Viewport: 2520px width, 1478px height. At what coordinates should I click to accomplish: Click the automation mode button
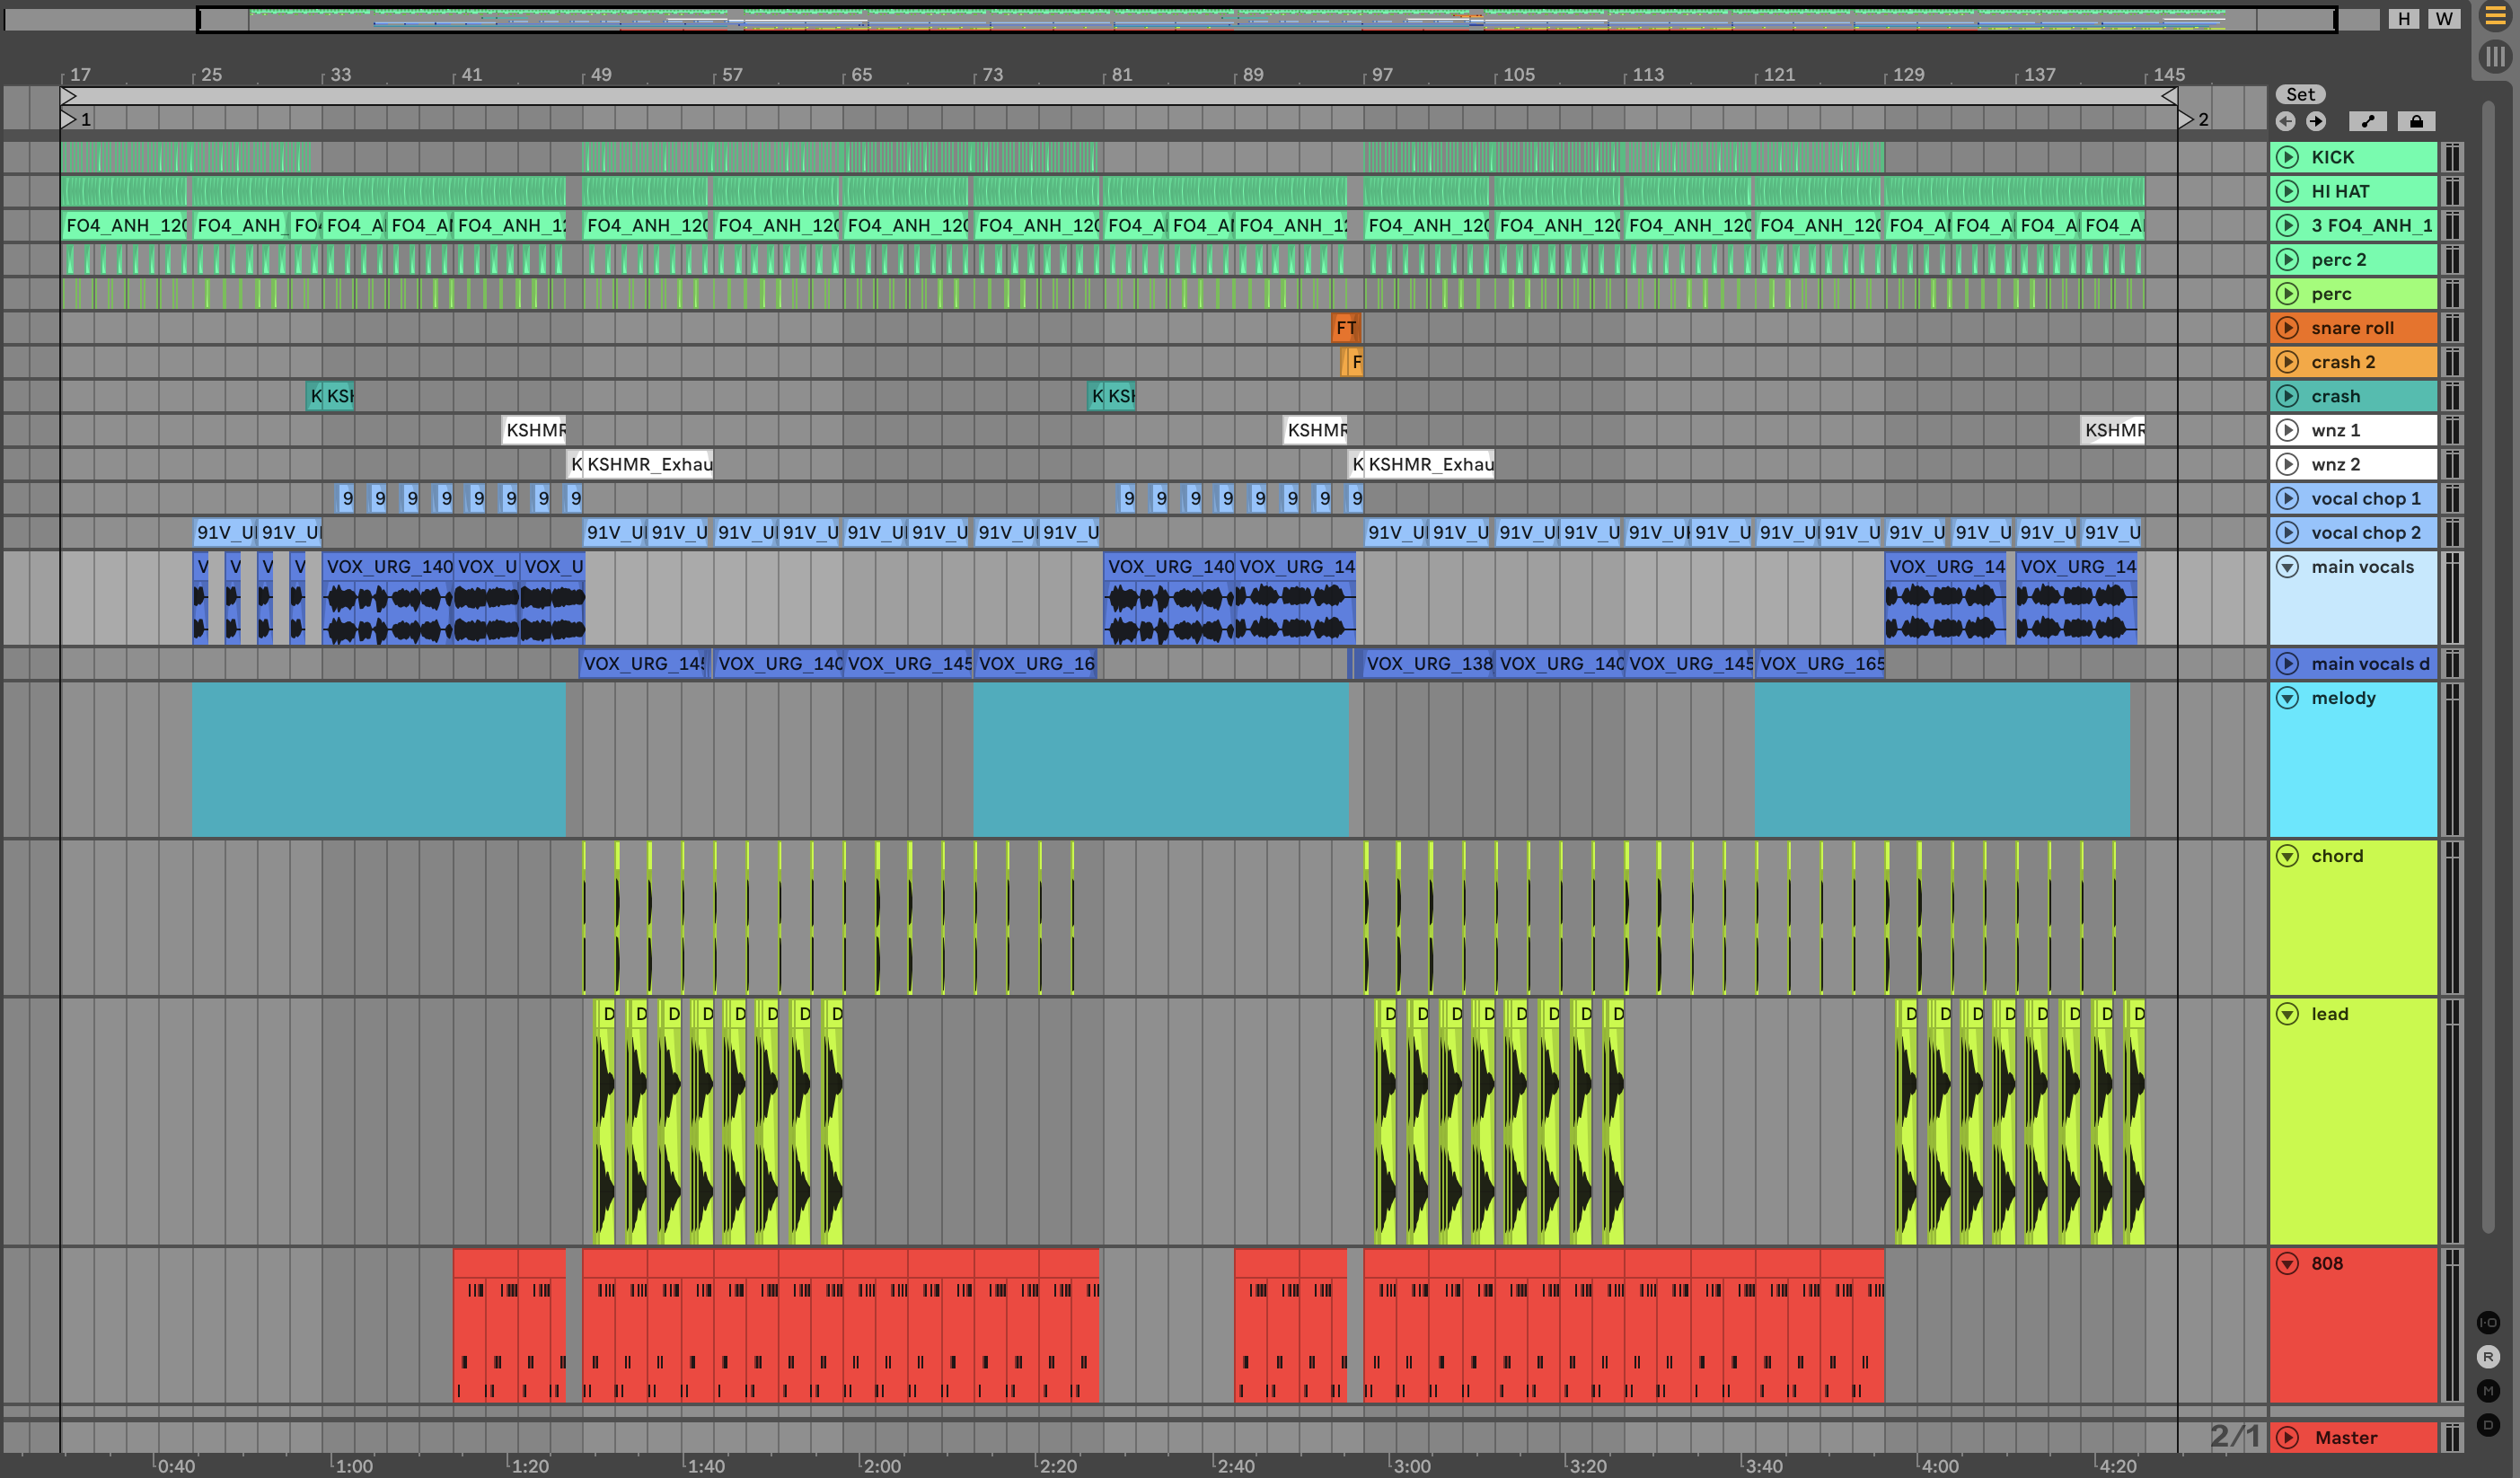[2367, 121]
